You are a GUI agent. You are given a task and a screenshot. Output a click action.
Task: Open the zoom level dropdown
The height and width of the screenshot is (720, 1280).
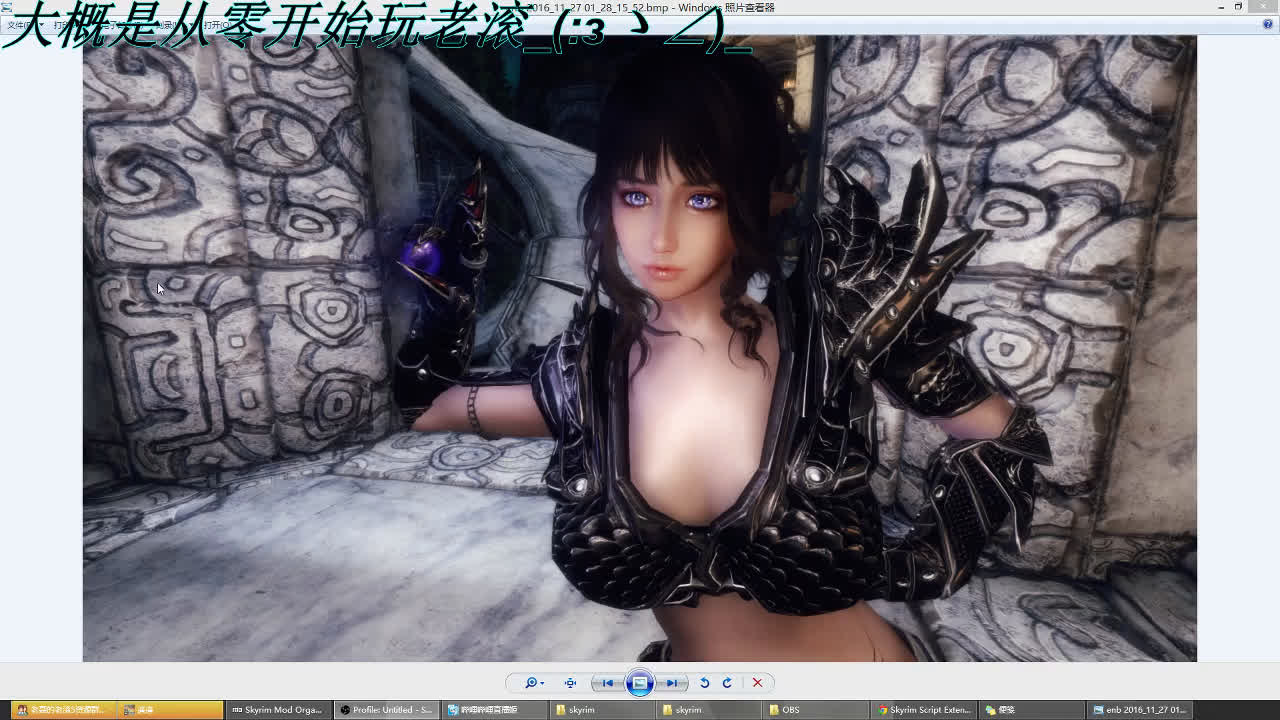tap(543, 683)
